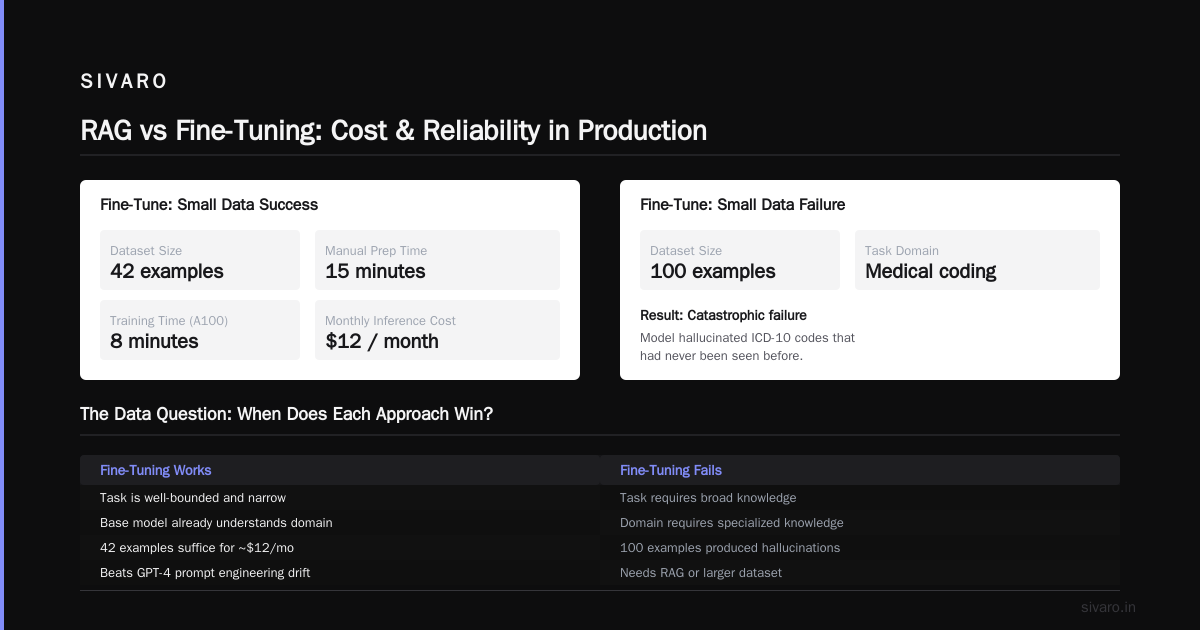Open the sivaro.in footer link

1109,607
